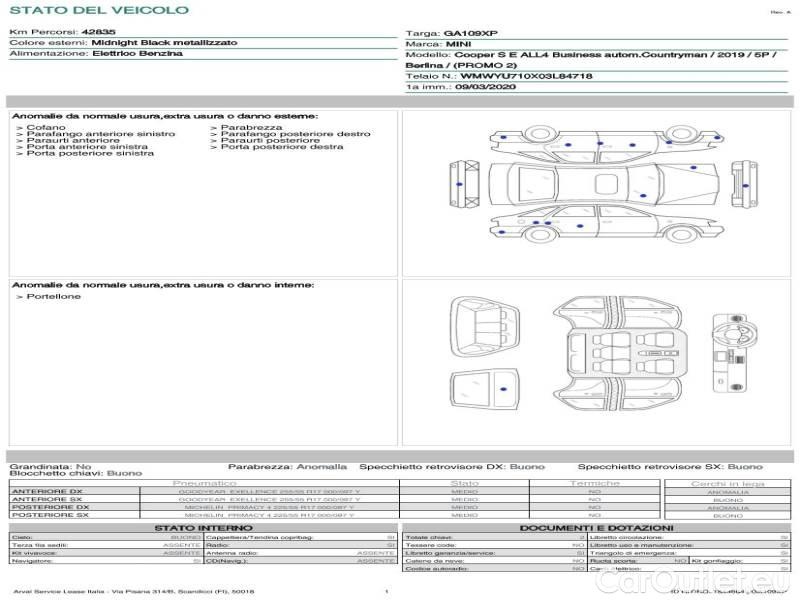Select 'Specchietto retrovisore DX: Buono'
The height and width of the screenshot is (600, 800).
pyautogui.click(x=452, y=467)
